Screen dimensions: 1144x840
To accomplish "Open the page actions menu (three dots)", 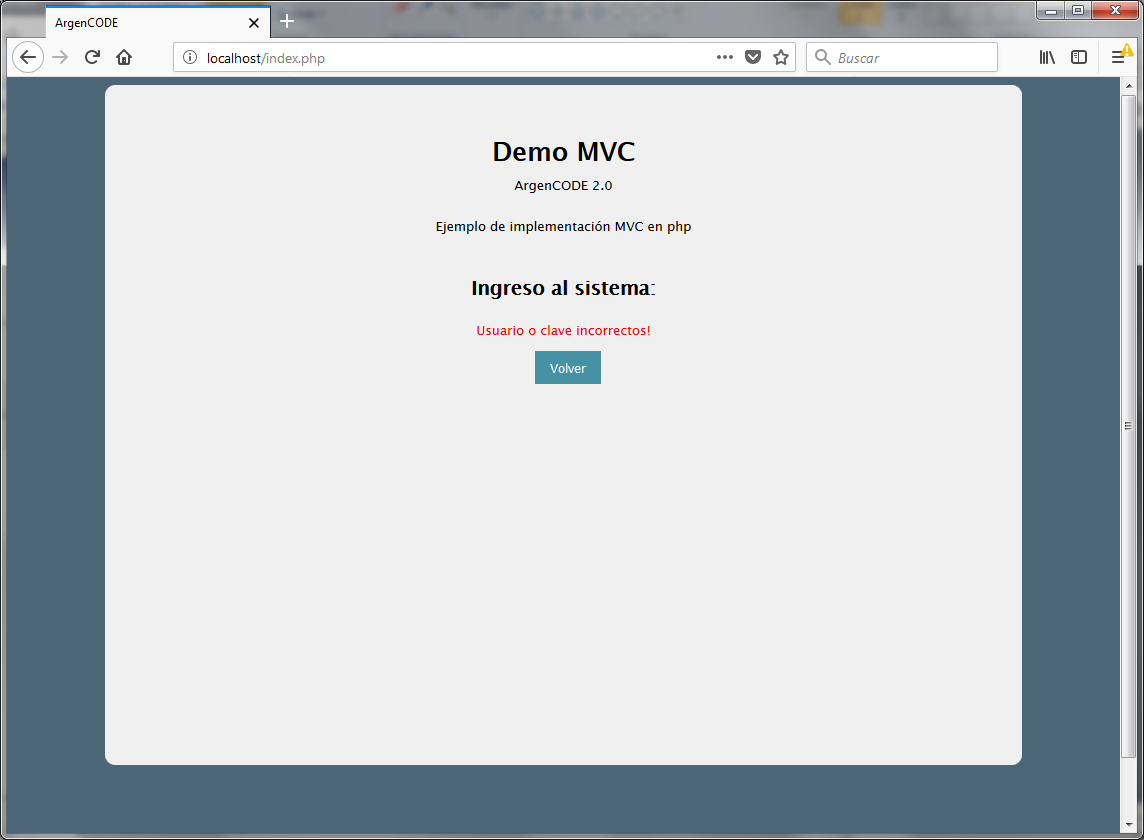I will pos(724,57).
